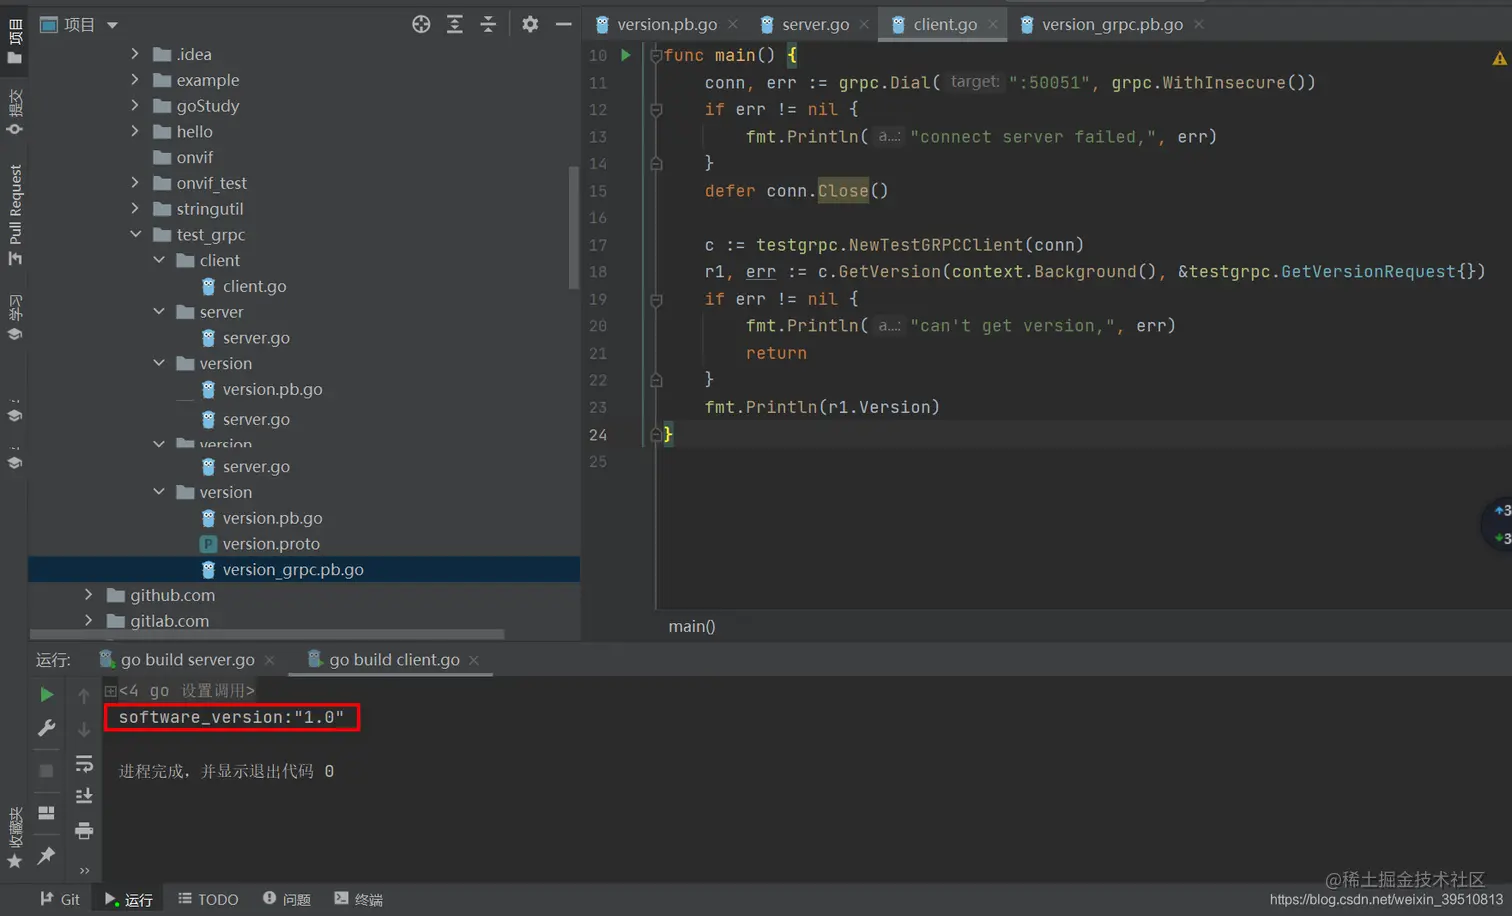
Task: Open project panel settings gear
Action: (530, 24)
